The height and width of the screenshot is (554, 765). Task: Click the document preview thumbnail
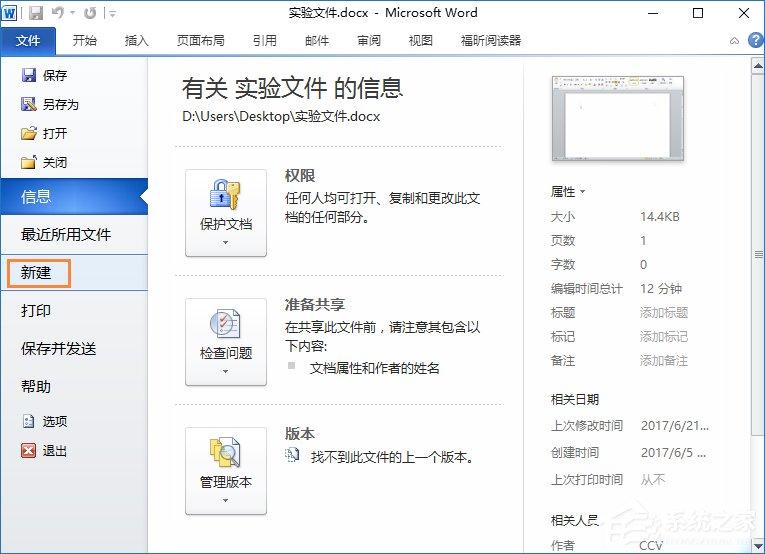click(x=618, y=119)
